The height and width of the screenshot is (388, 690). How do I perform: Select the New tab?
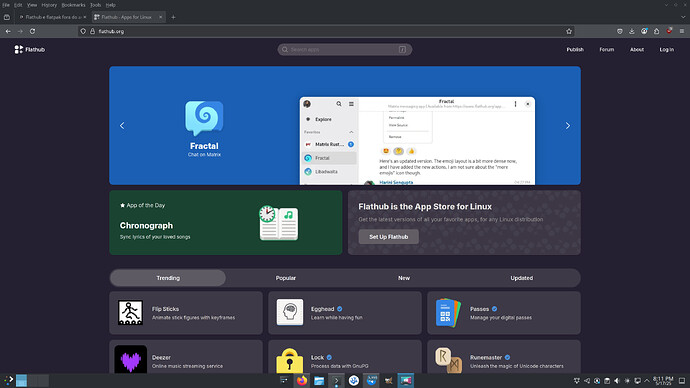pos(404,278)
